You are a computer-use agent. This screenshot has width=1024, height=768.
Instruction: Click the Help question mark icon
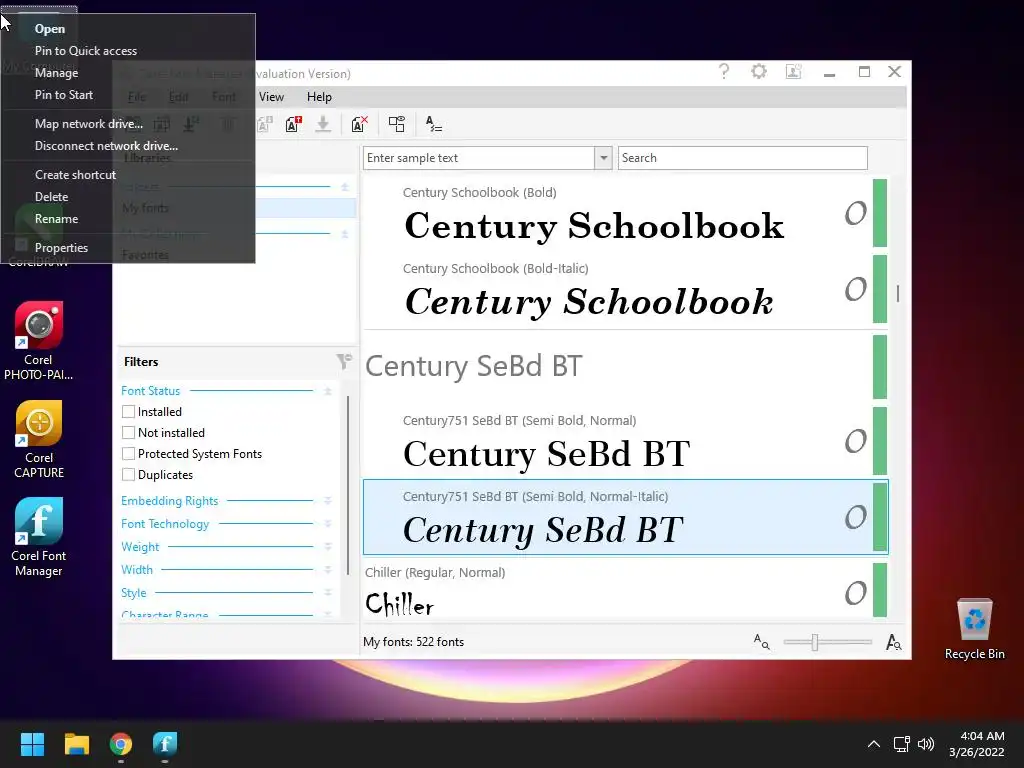pos(724,71)
